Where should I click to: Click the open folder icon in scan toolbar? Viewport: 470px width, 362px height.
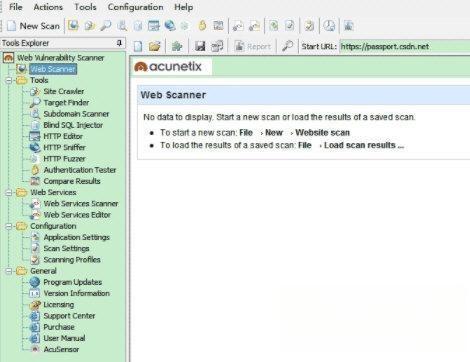pos(155,46)
